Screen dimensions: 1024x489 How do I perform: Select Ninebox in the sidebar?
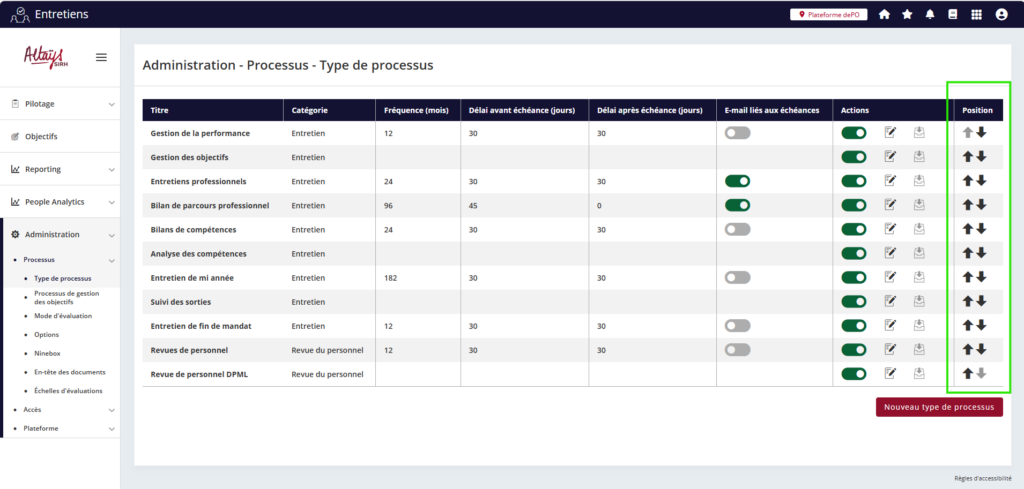click(x=48, y=353)
